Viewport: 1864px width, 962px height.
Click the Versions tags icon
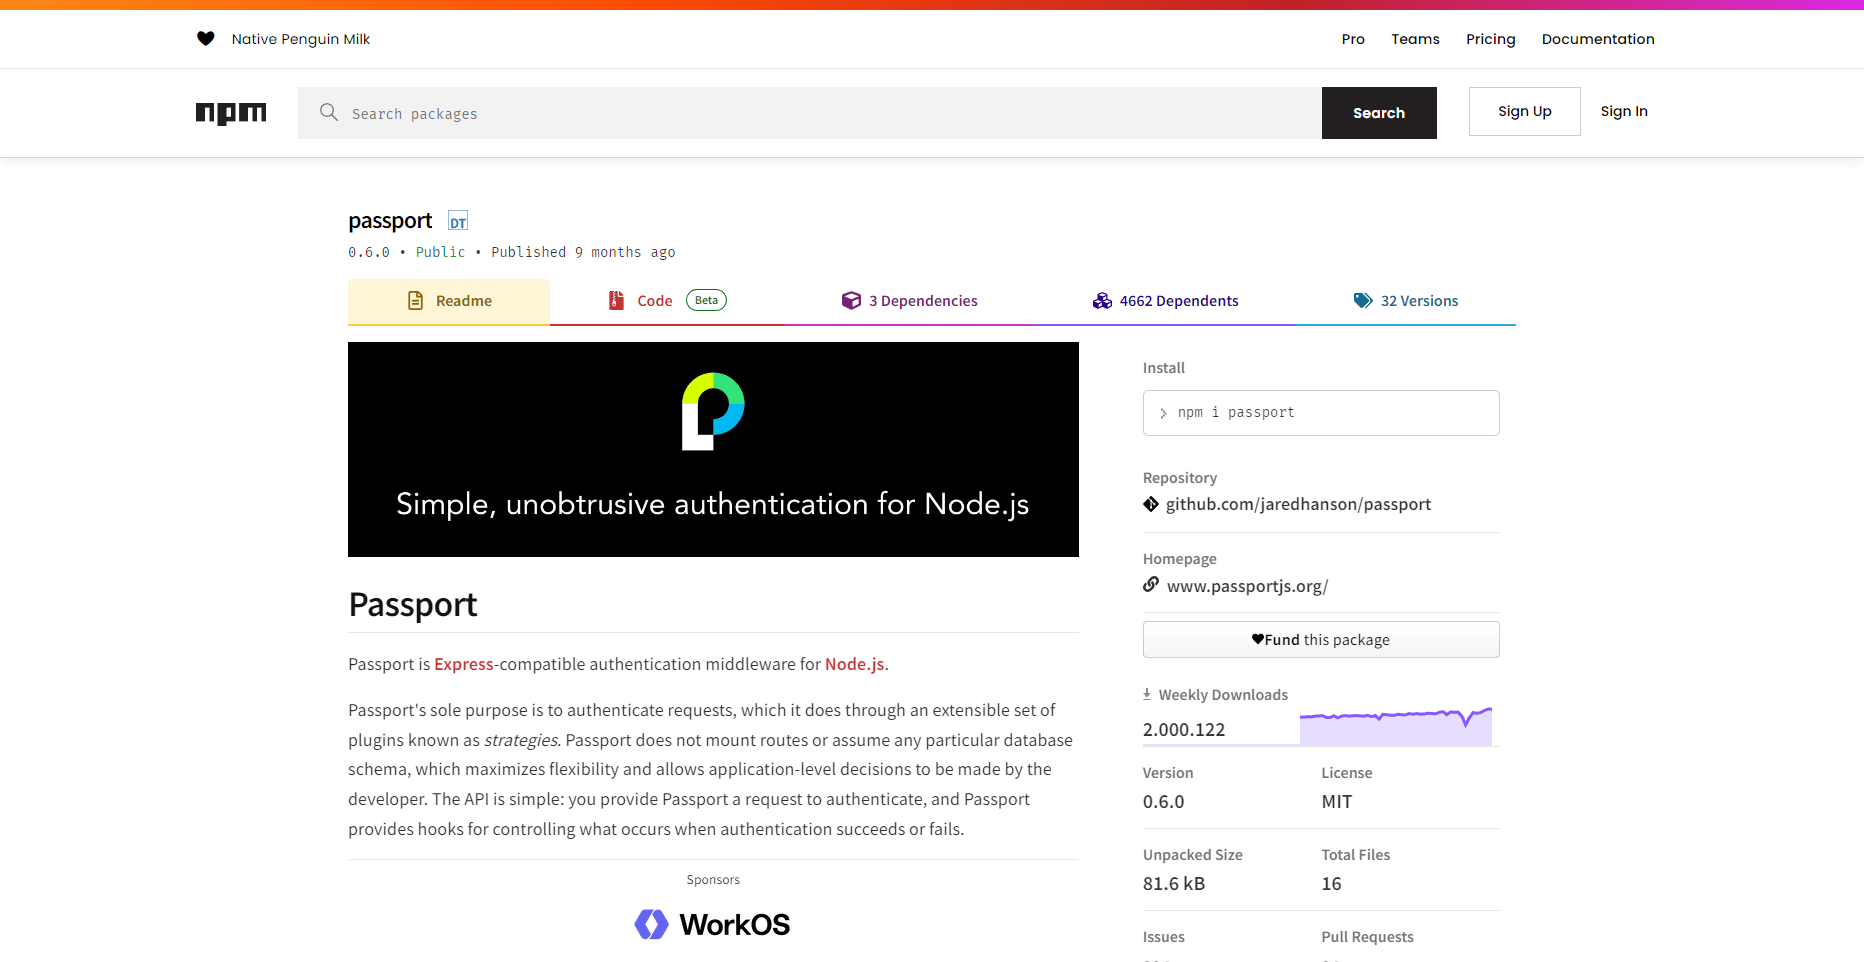coord(1363,300)
